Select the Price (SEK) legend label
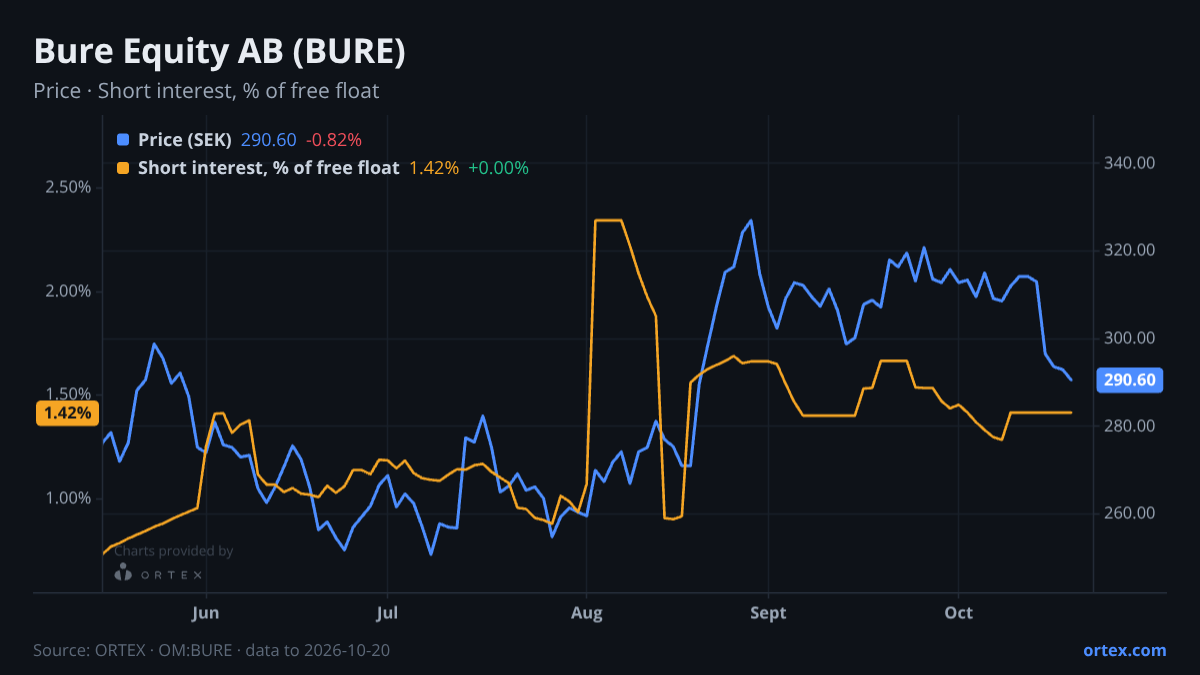Image resolution: width=1200 pixels, height=675 pixels. pyautogui.click(x=185, y=140)
